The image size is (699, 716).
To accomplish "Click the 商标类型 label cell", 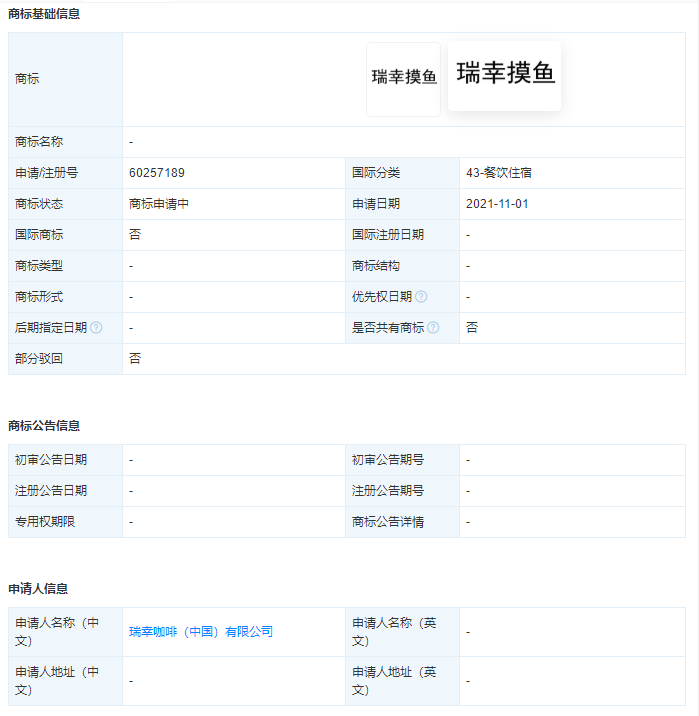I will [65, 266].
